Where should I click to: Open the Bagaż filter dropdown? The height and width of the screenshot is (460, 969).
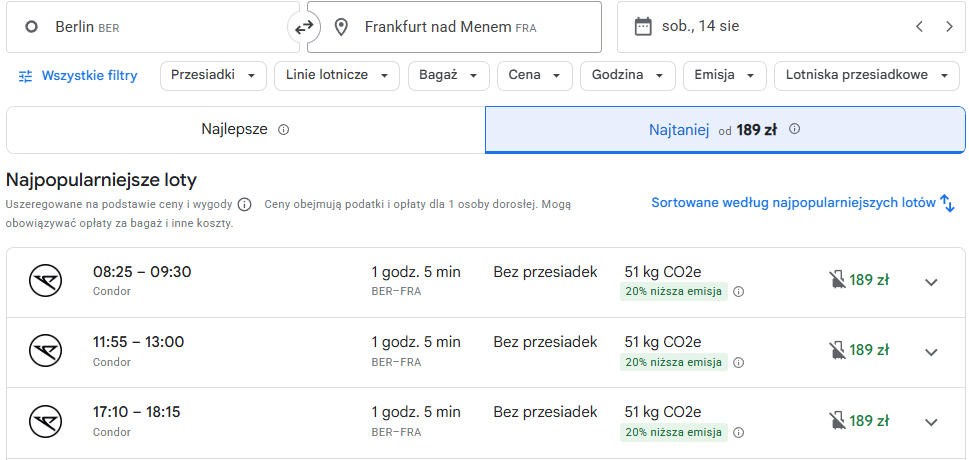click(449, 75)
